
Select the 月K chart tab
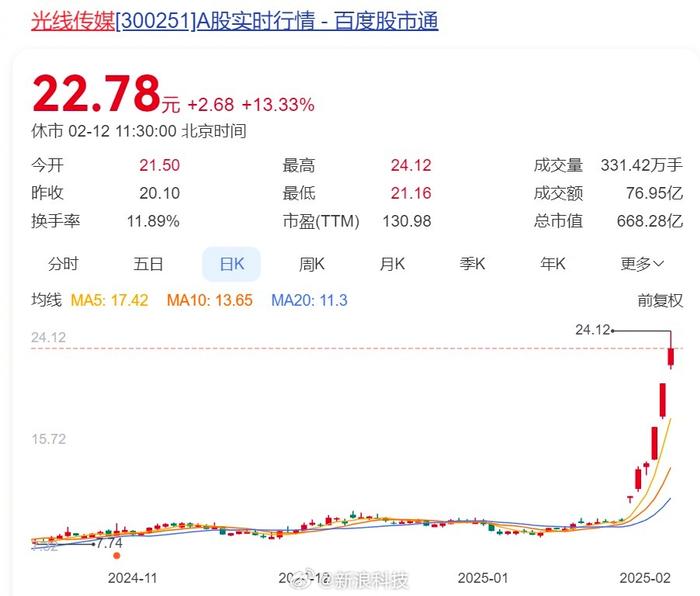(x=392, y=264)
